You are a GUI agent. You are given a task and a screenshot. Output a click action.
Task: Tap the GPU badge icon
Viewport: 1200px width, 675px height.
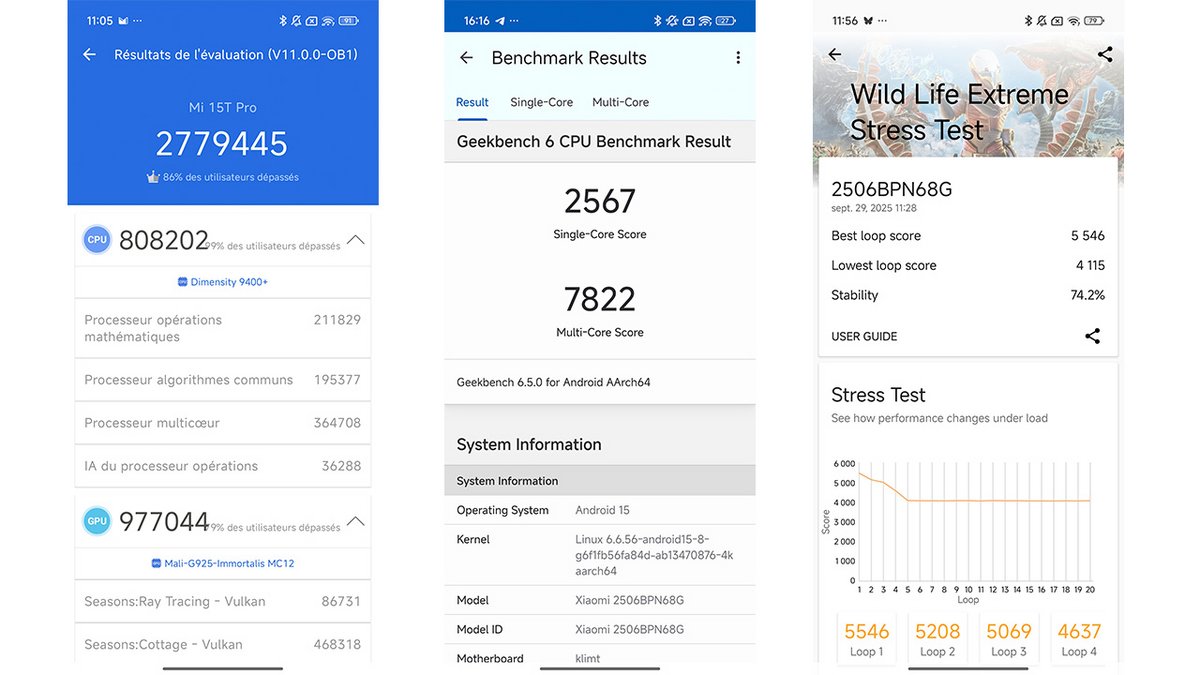[x=97, y=522]
